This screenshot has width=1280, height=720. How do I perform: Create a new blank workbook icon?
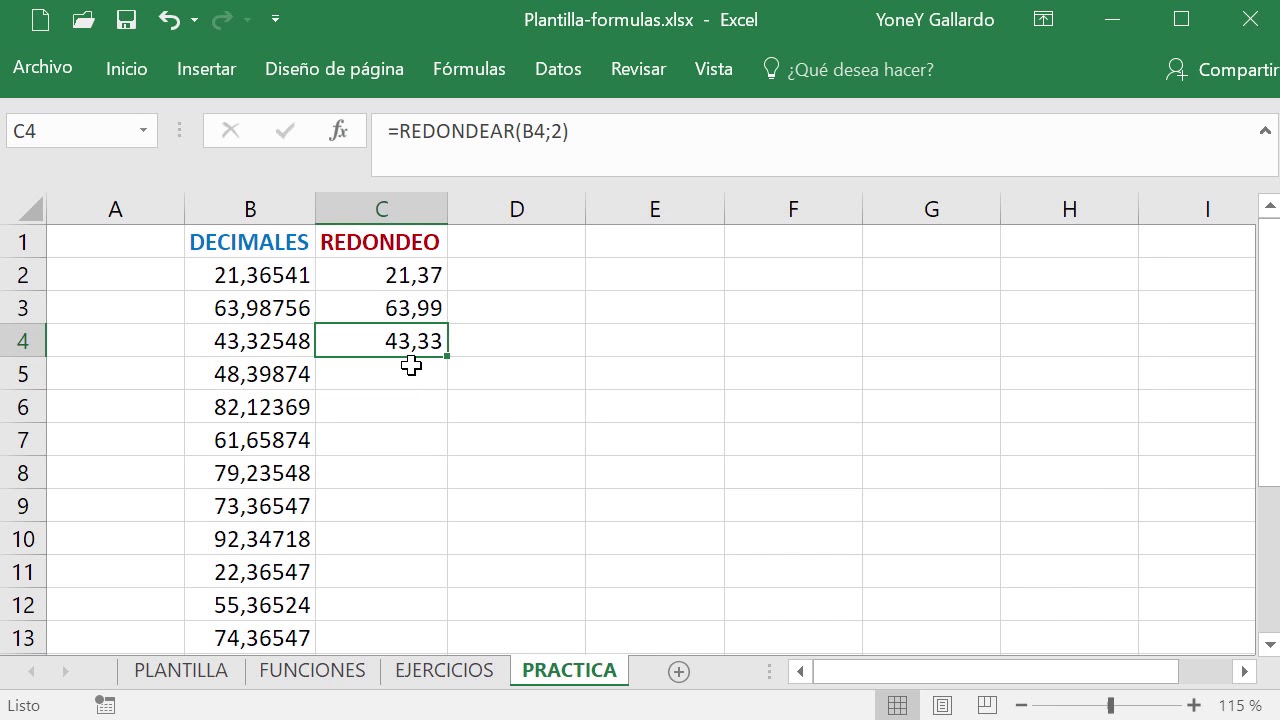(x=39, y=19)
